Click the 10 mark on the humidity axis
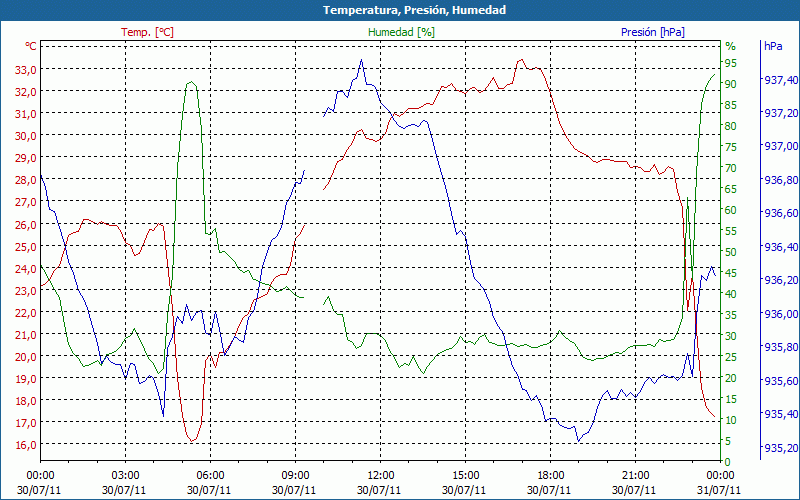The width and height of the screenshot is (800, 500). tap(731, 420)
